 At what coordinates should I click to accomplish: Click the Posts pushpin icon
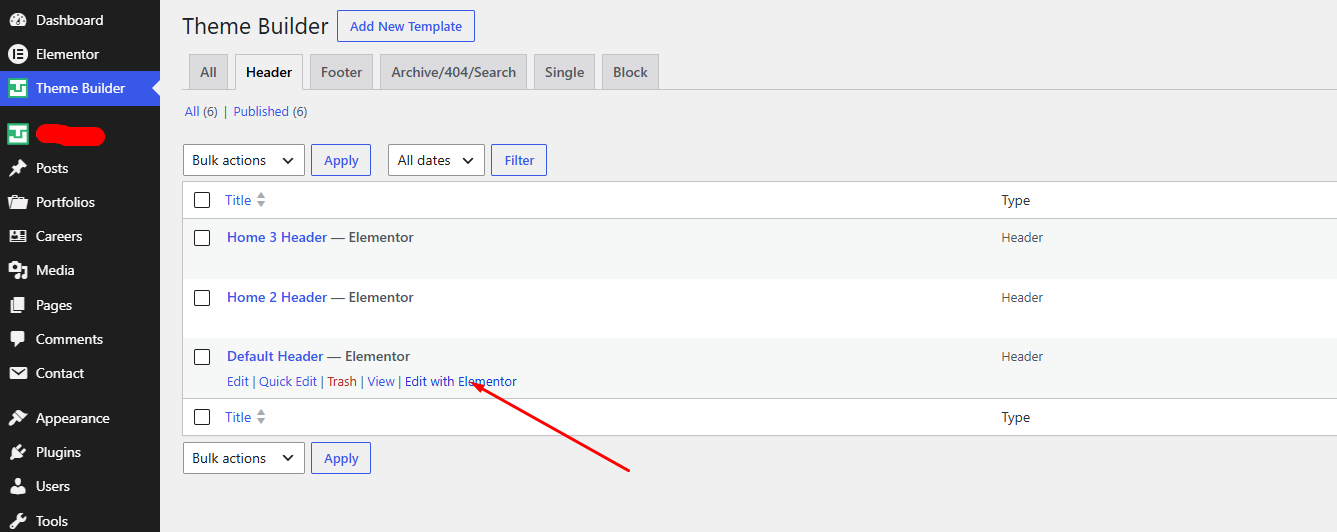pyautogui.click(x=17, y=168)
